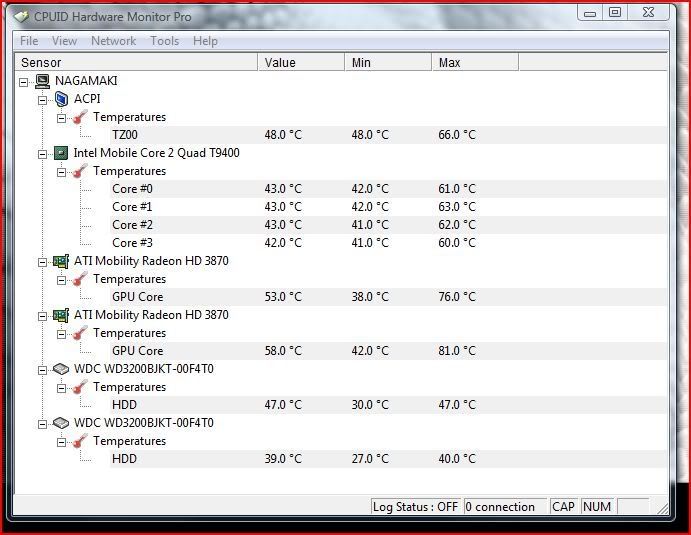Click the Value column header
The image size is (691, 535).
click(x=301, y=63)
